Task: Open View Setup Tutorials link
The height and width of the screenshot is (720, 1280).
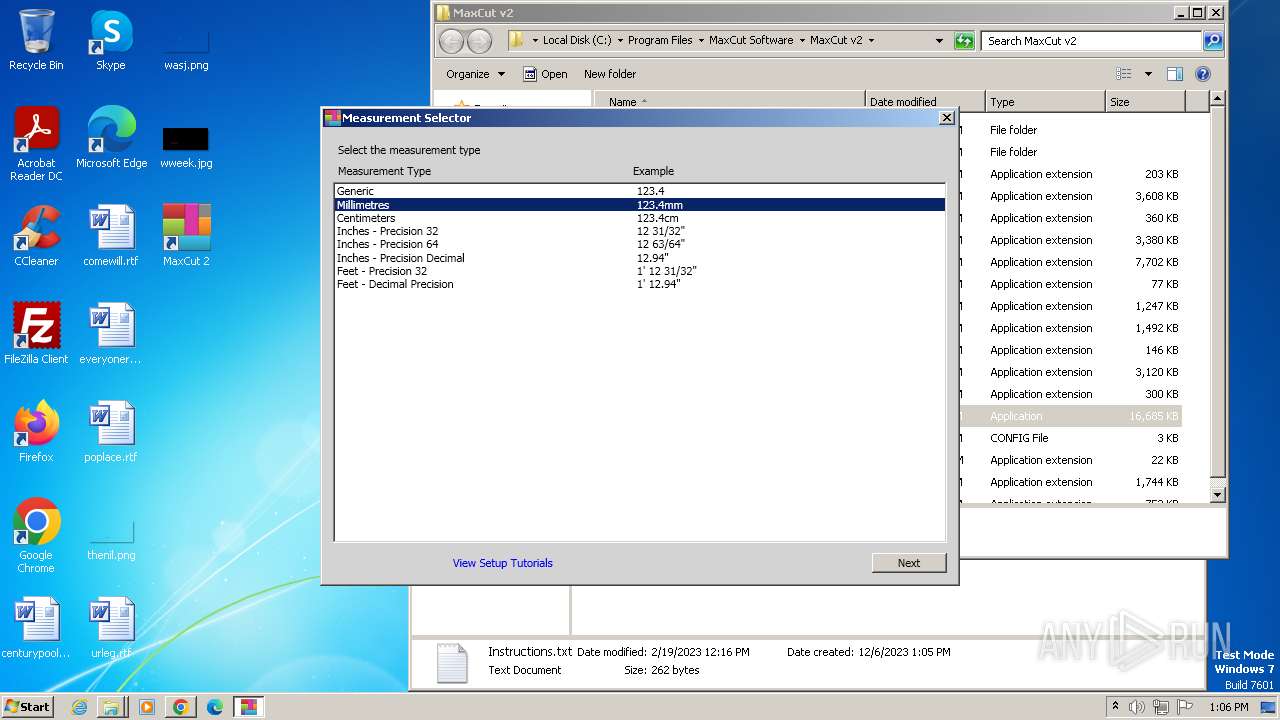Action: (502, 563)
